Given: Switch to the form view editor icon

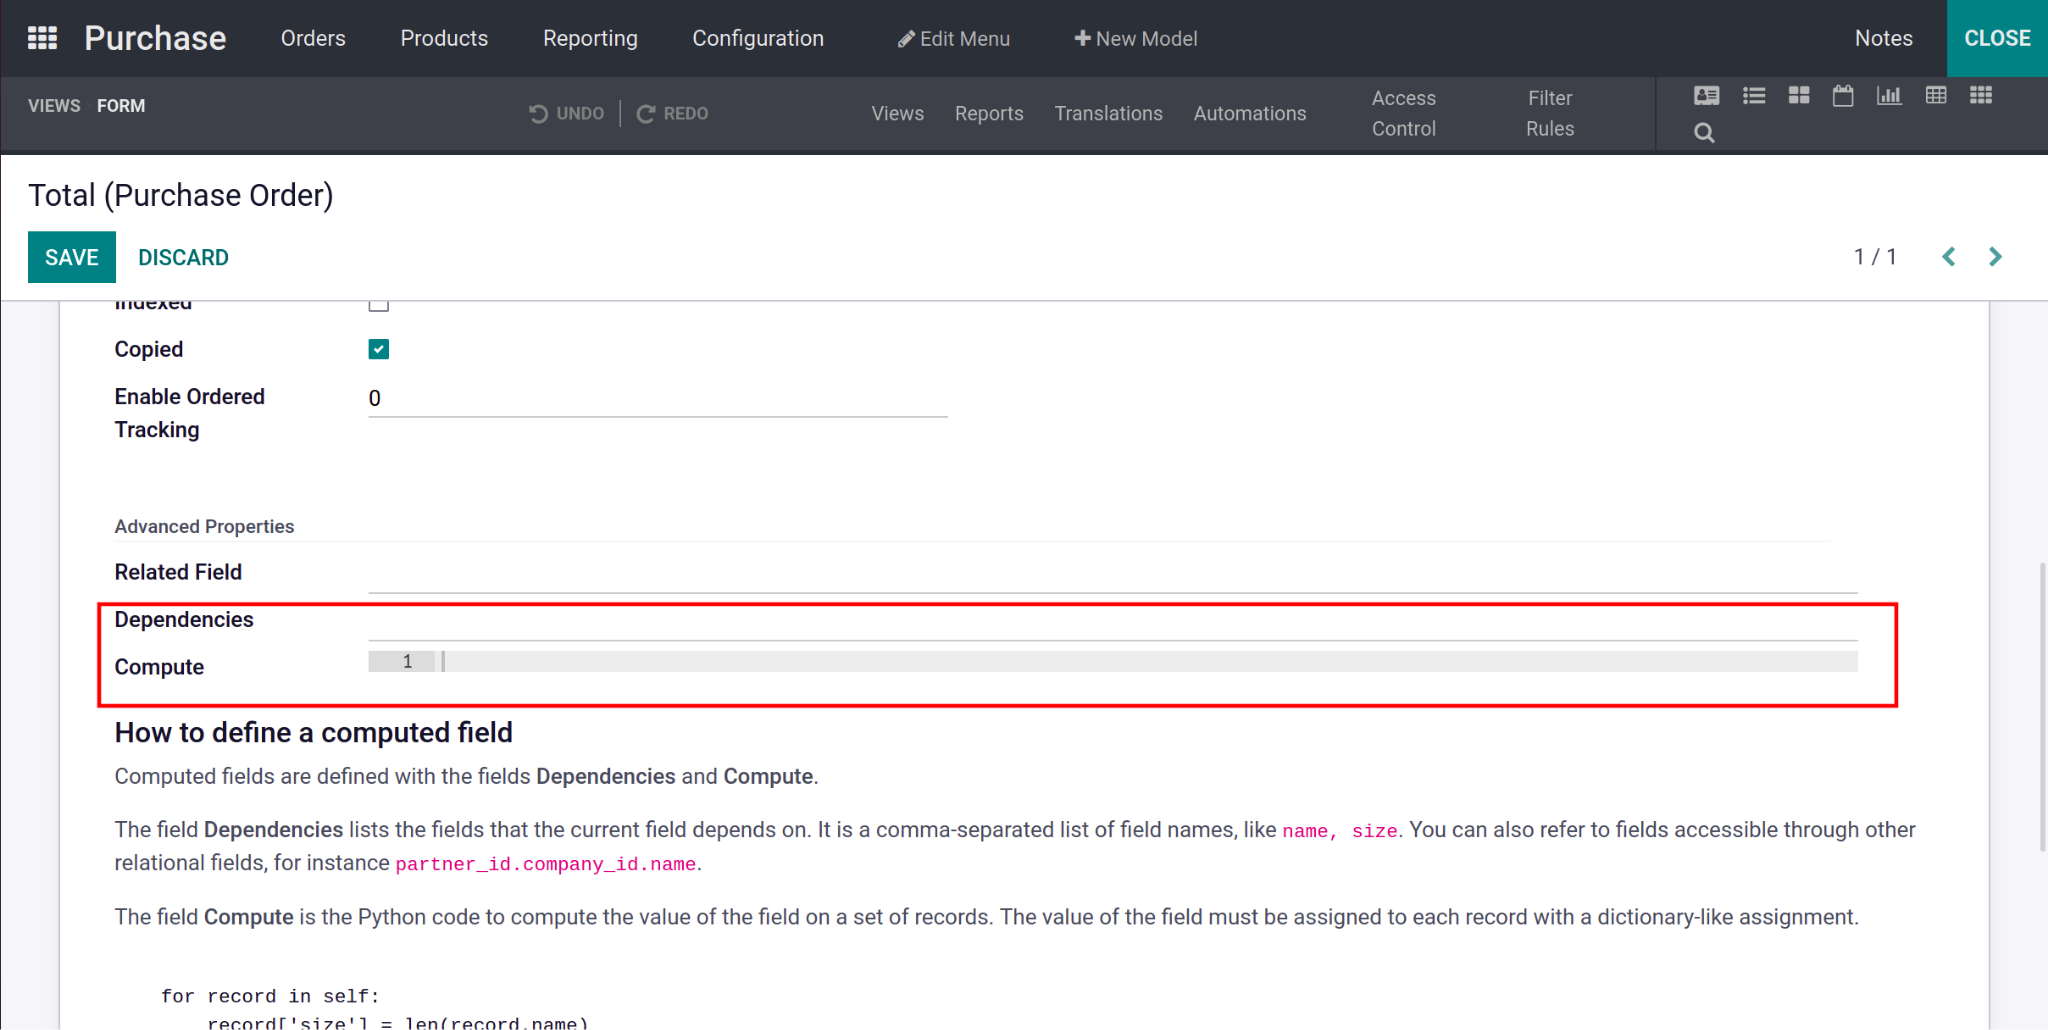Looking at the screenshot, I should click(x=1707, y=96).
